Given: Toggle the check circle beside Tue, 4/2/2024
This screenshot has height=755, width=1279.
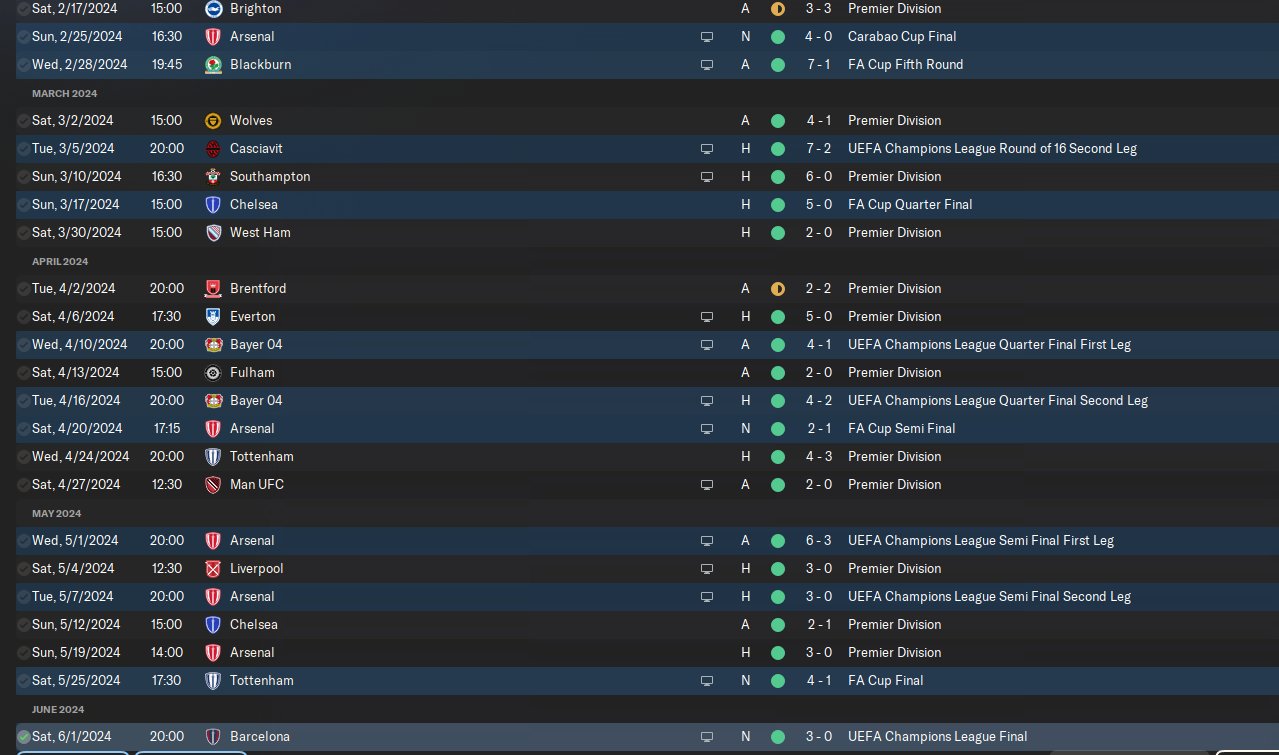Looking at the screenshot, I should click(24, 288).
